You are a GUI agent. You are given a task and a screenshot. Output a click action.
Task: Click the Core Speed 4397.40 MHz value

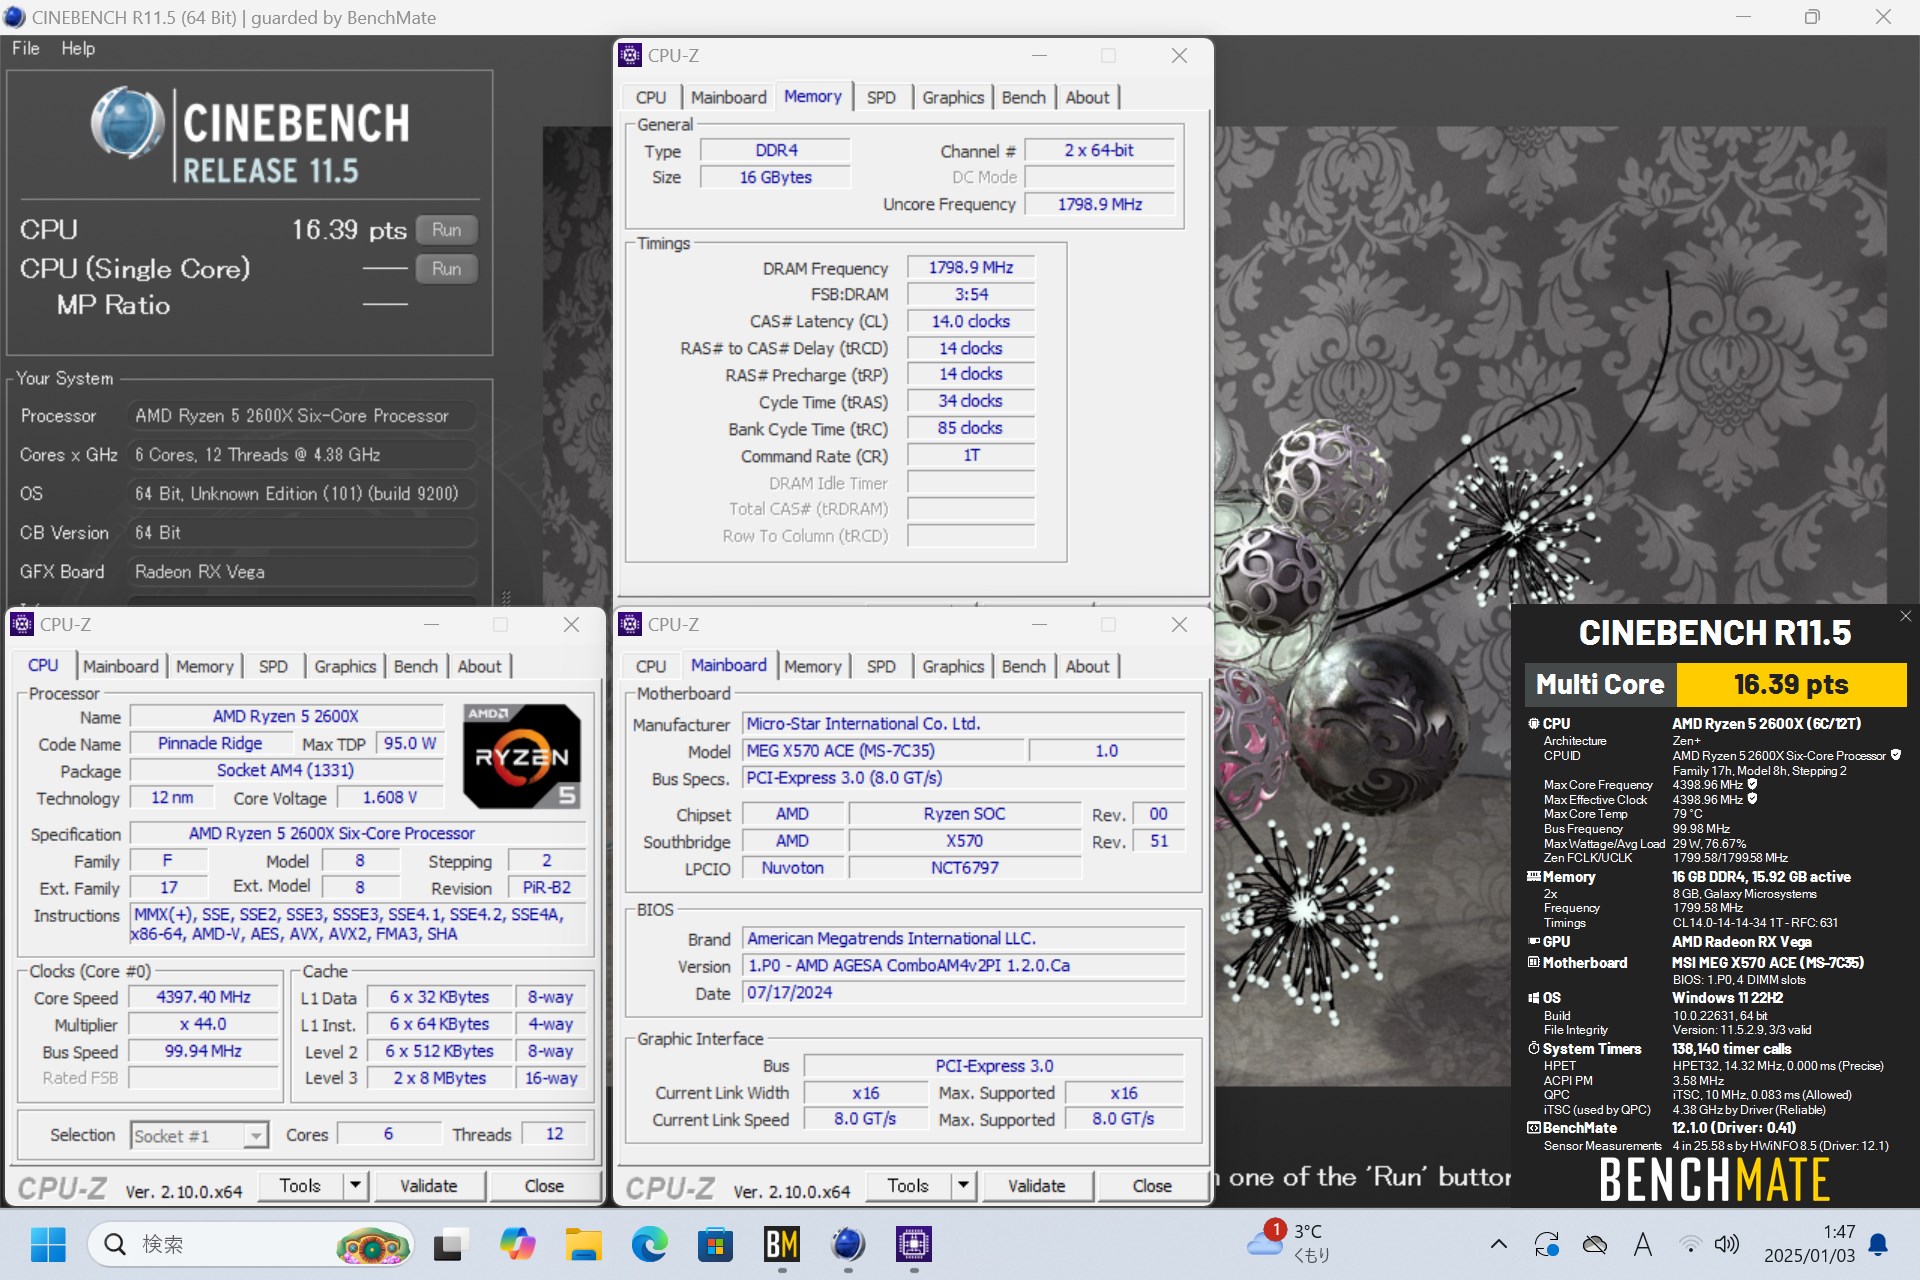(203, 997)
